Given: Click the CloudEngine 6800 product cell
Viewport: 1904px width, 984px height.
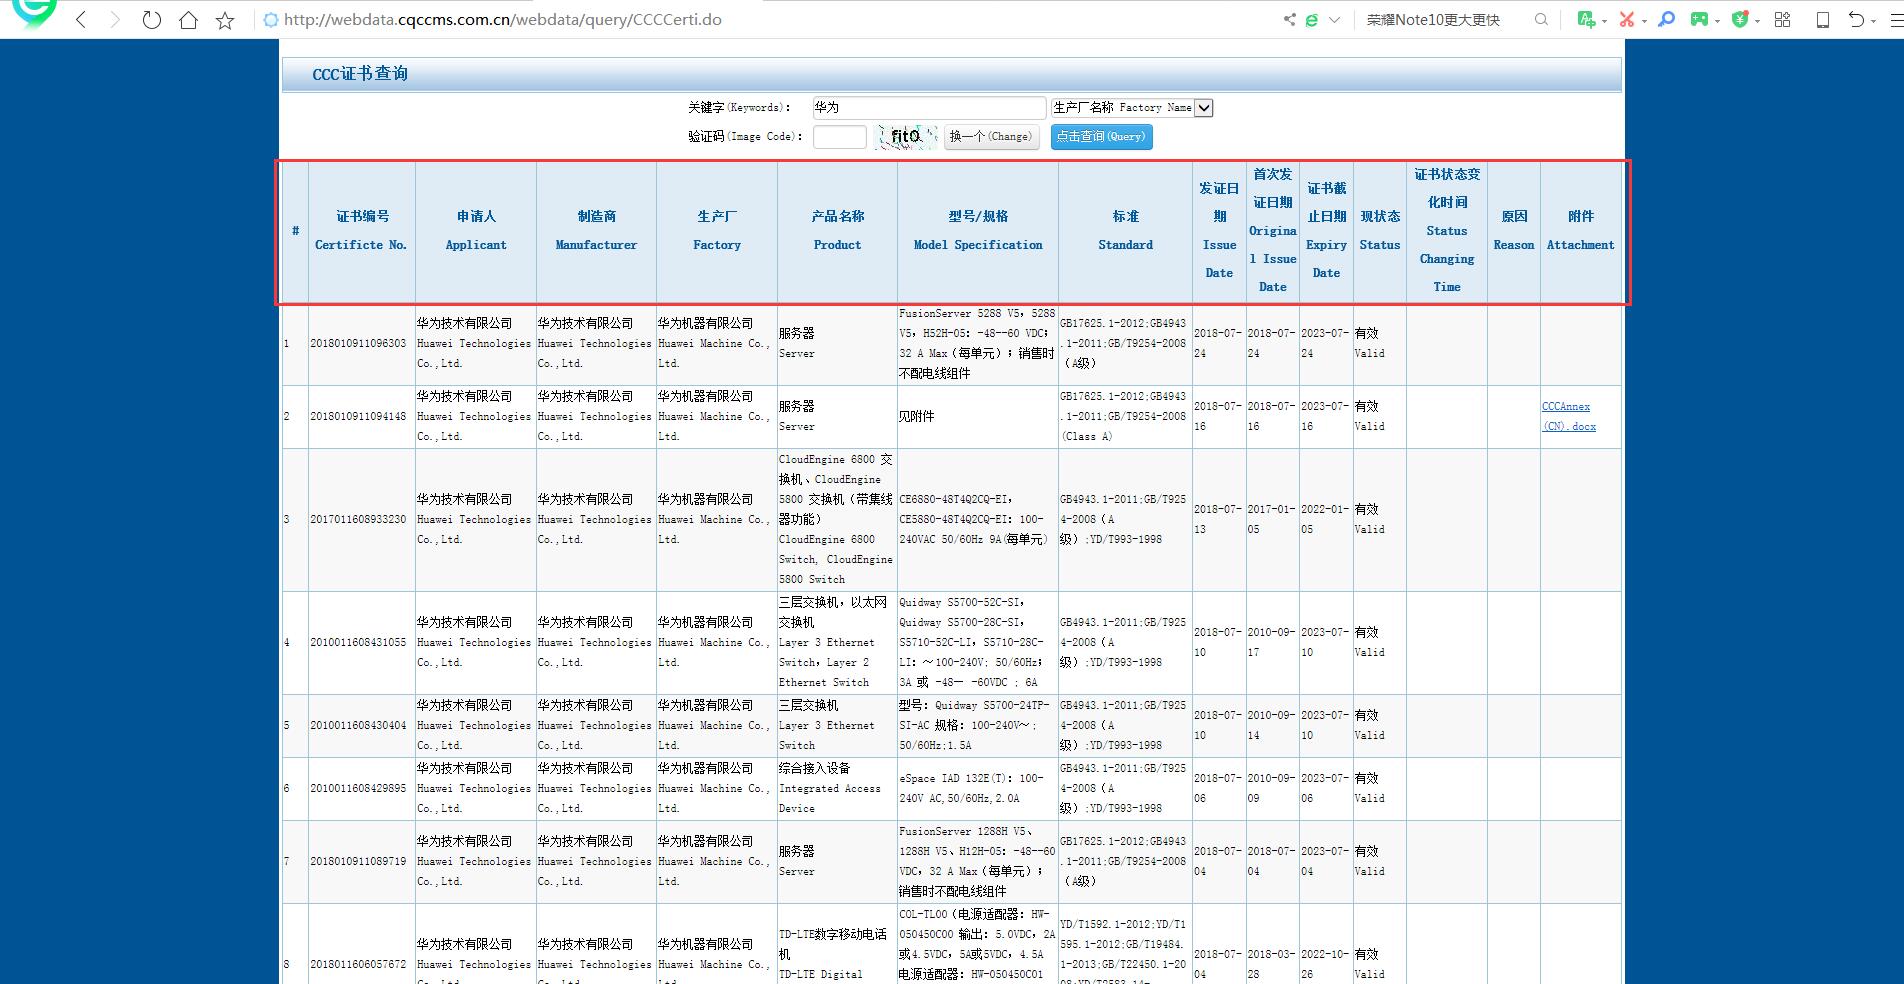Looking at the screenshot, I should click(x=836, y=520).
